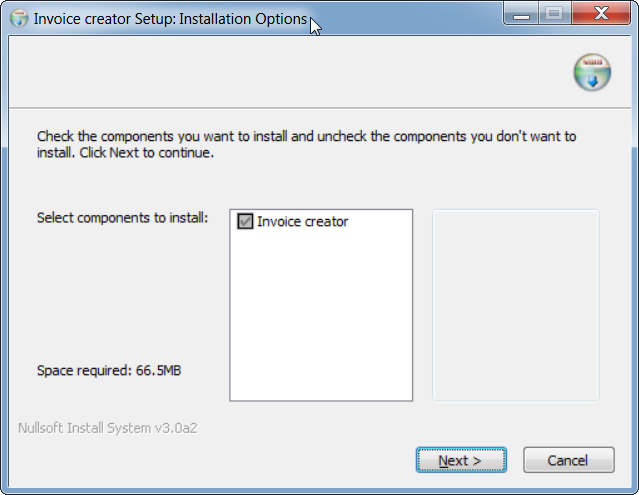Image resolution: width=639 pixels, height=495 pixels.
Task: Click empty space in the components list box
Action: (320, 320)
